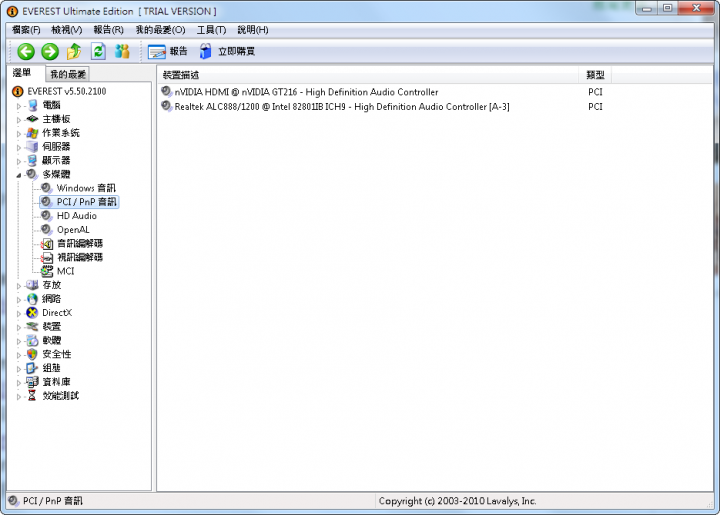Click the 伺服器 server icon
Image resolution: width=720 pixels, height=515 pixels.
pyautogui.click(x=32, y=146)
